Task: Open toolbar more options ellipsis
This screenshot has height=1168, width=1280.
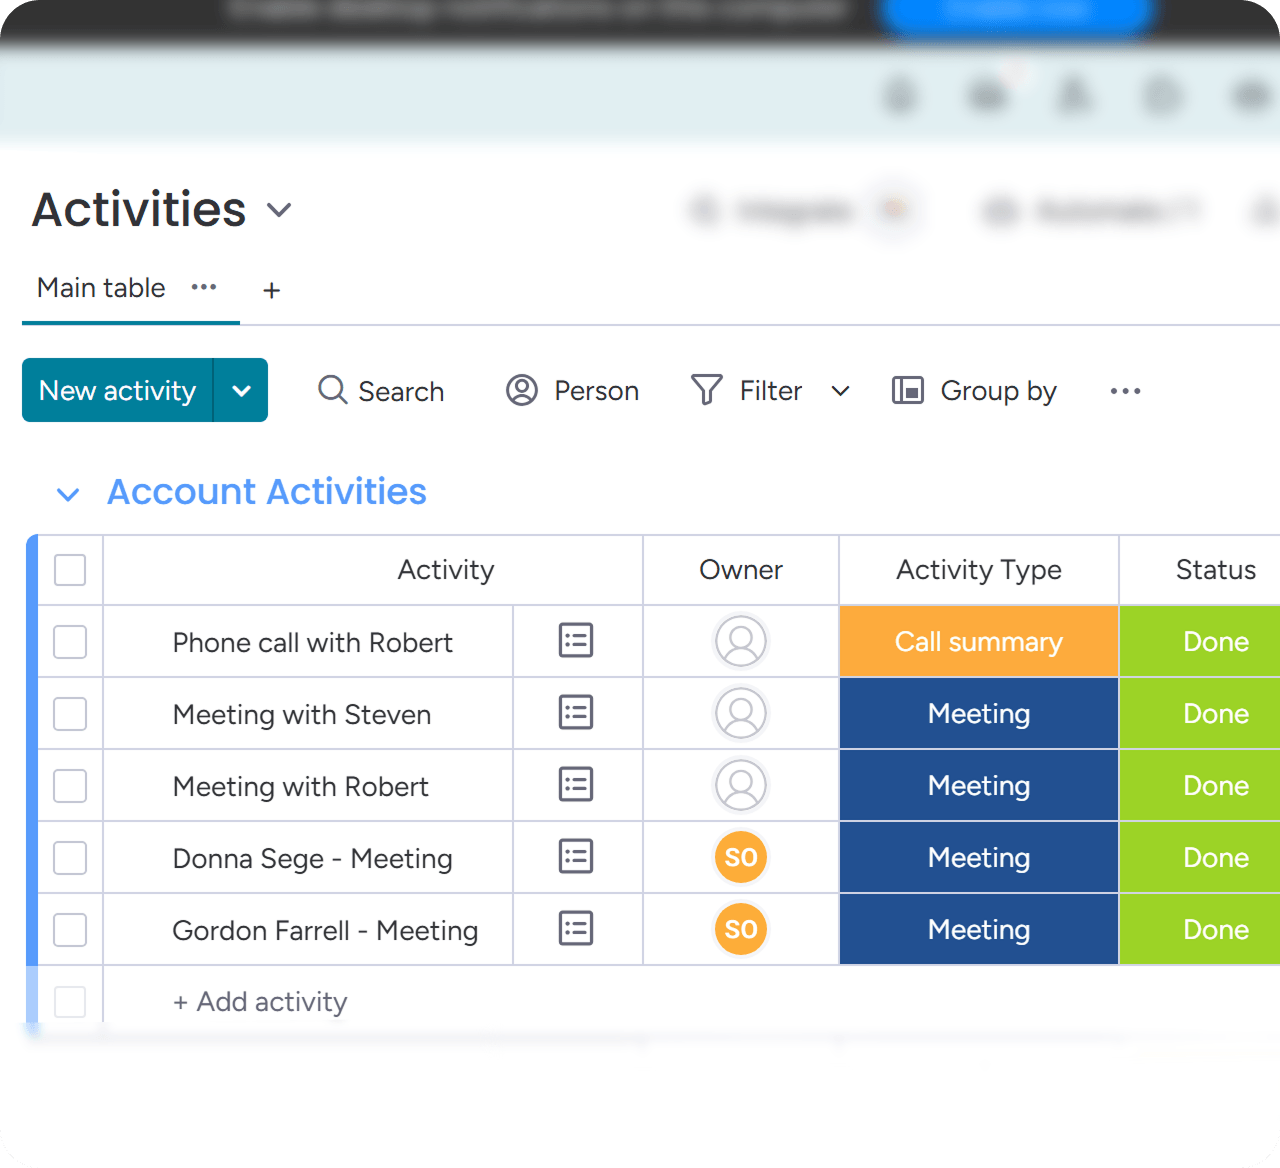Action: tap(1125, 391)
